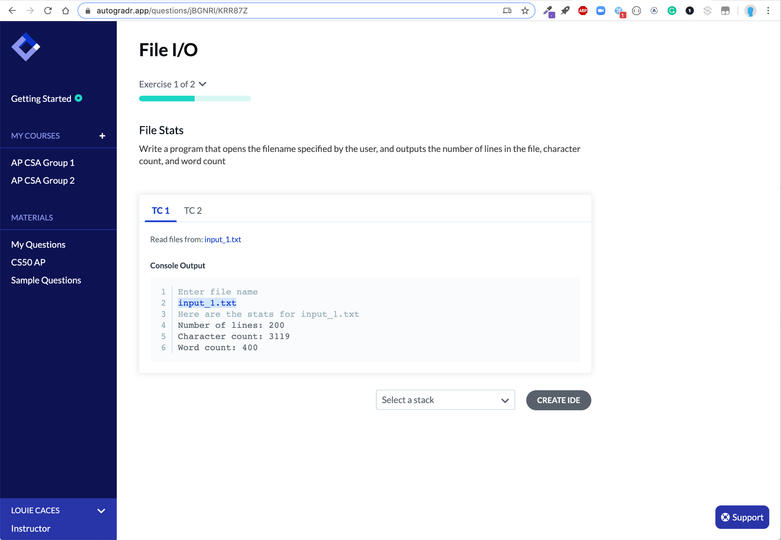
Task: Click the browser forward arrow
Action: pos(30,10)
